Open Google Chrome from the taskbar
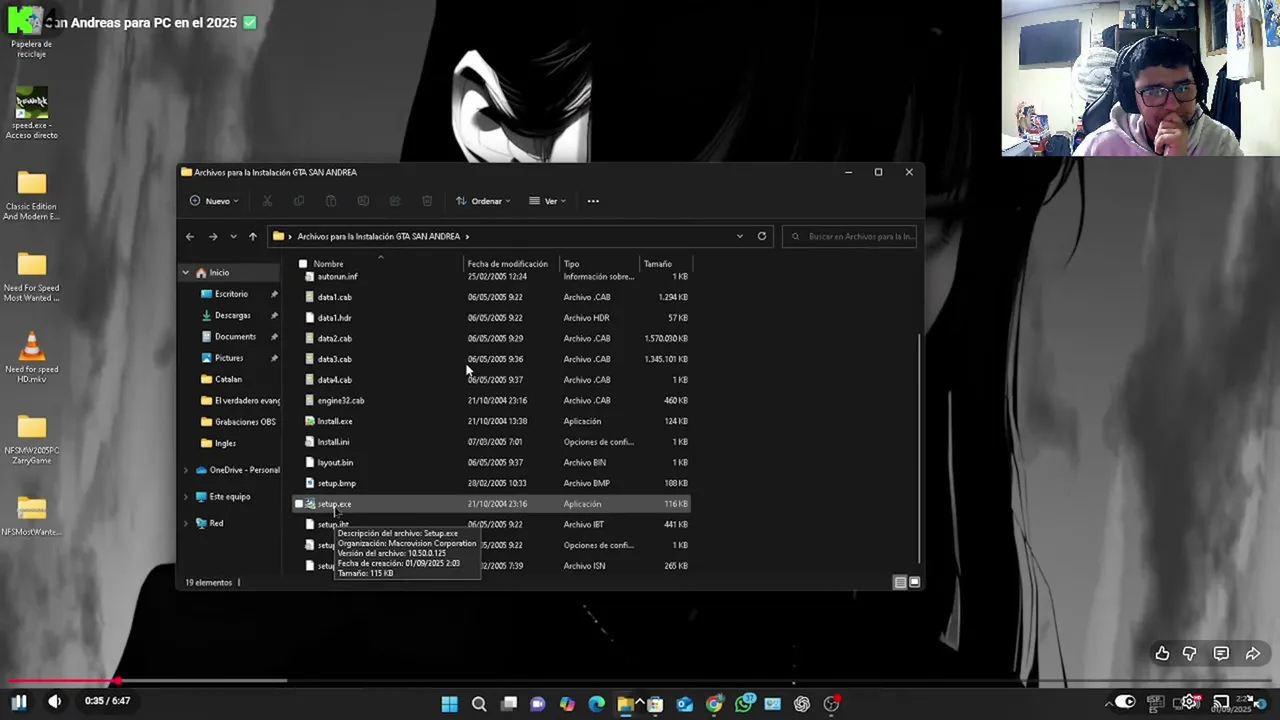Screen dimensions: 1280x720 [x=714, y=704]
